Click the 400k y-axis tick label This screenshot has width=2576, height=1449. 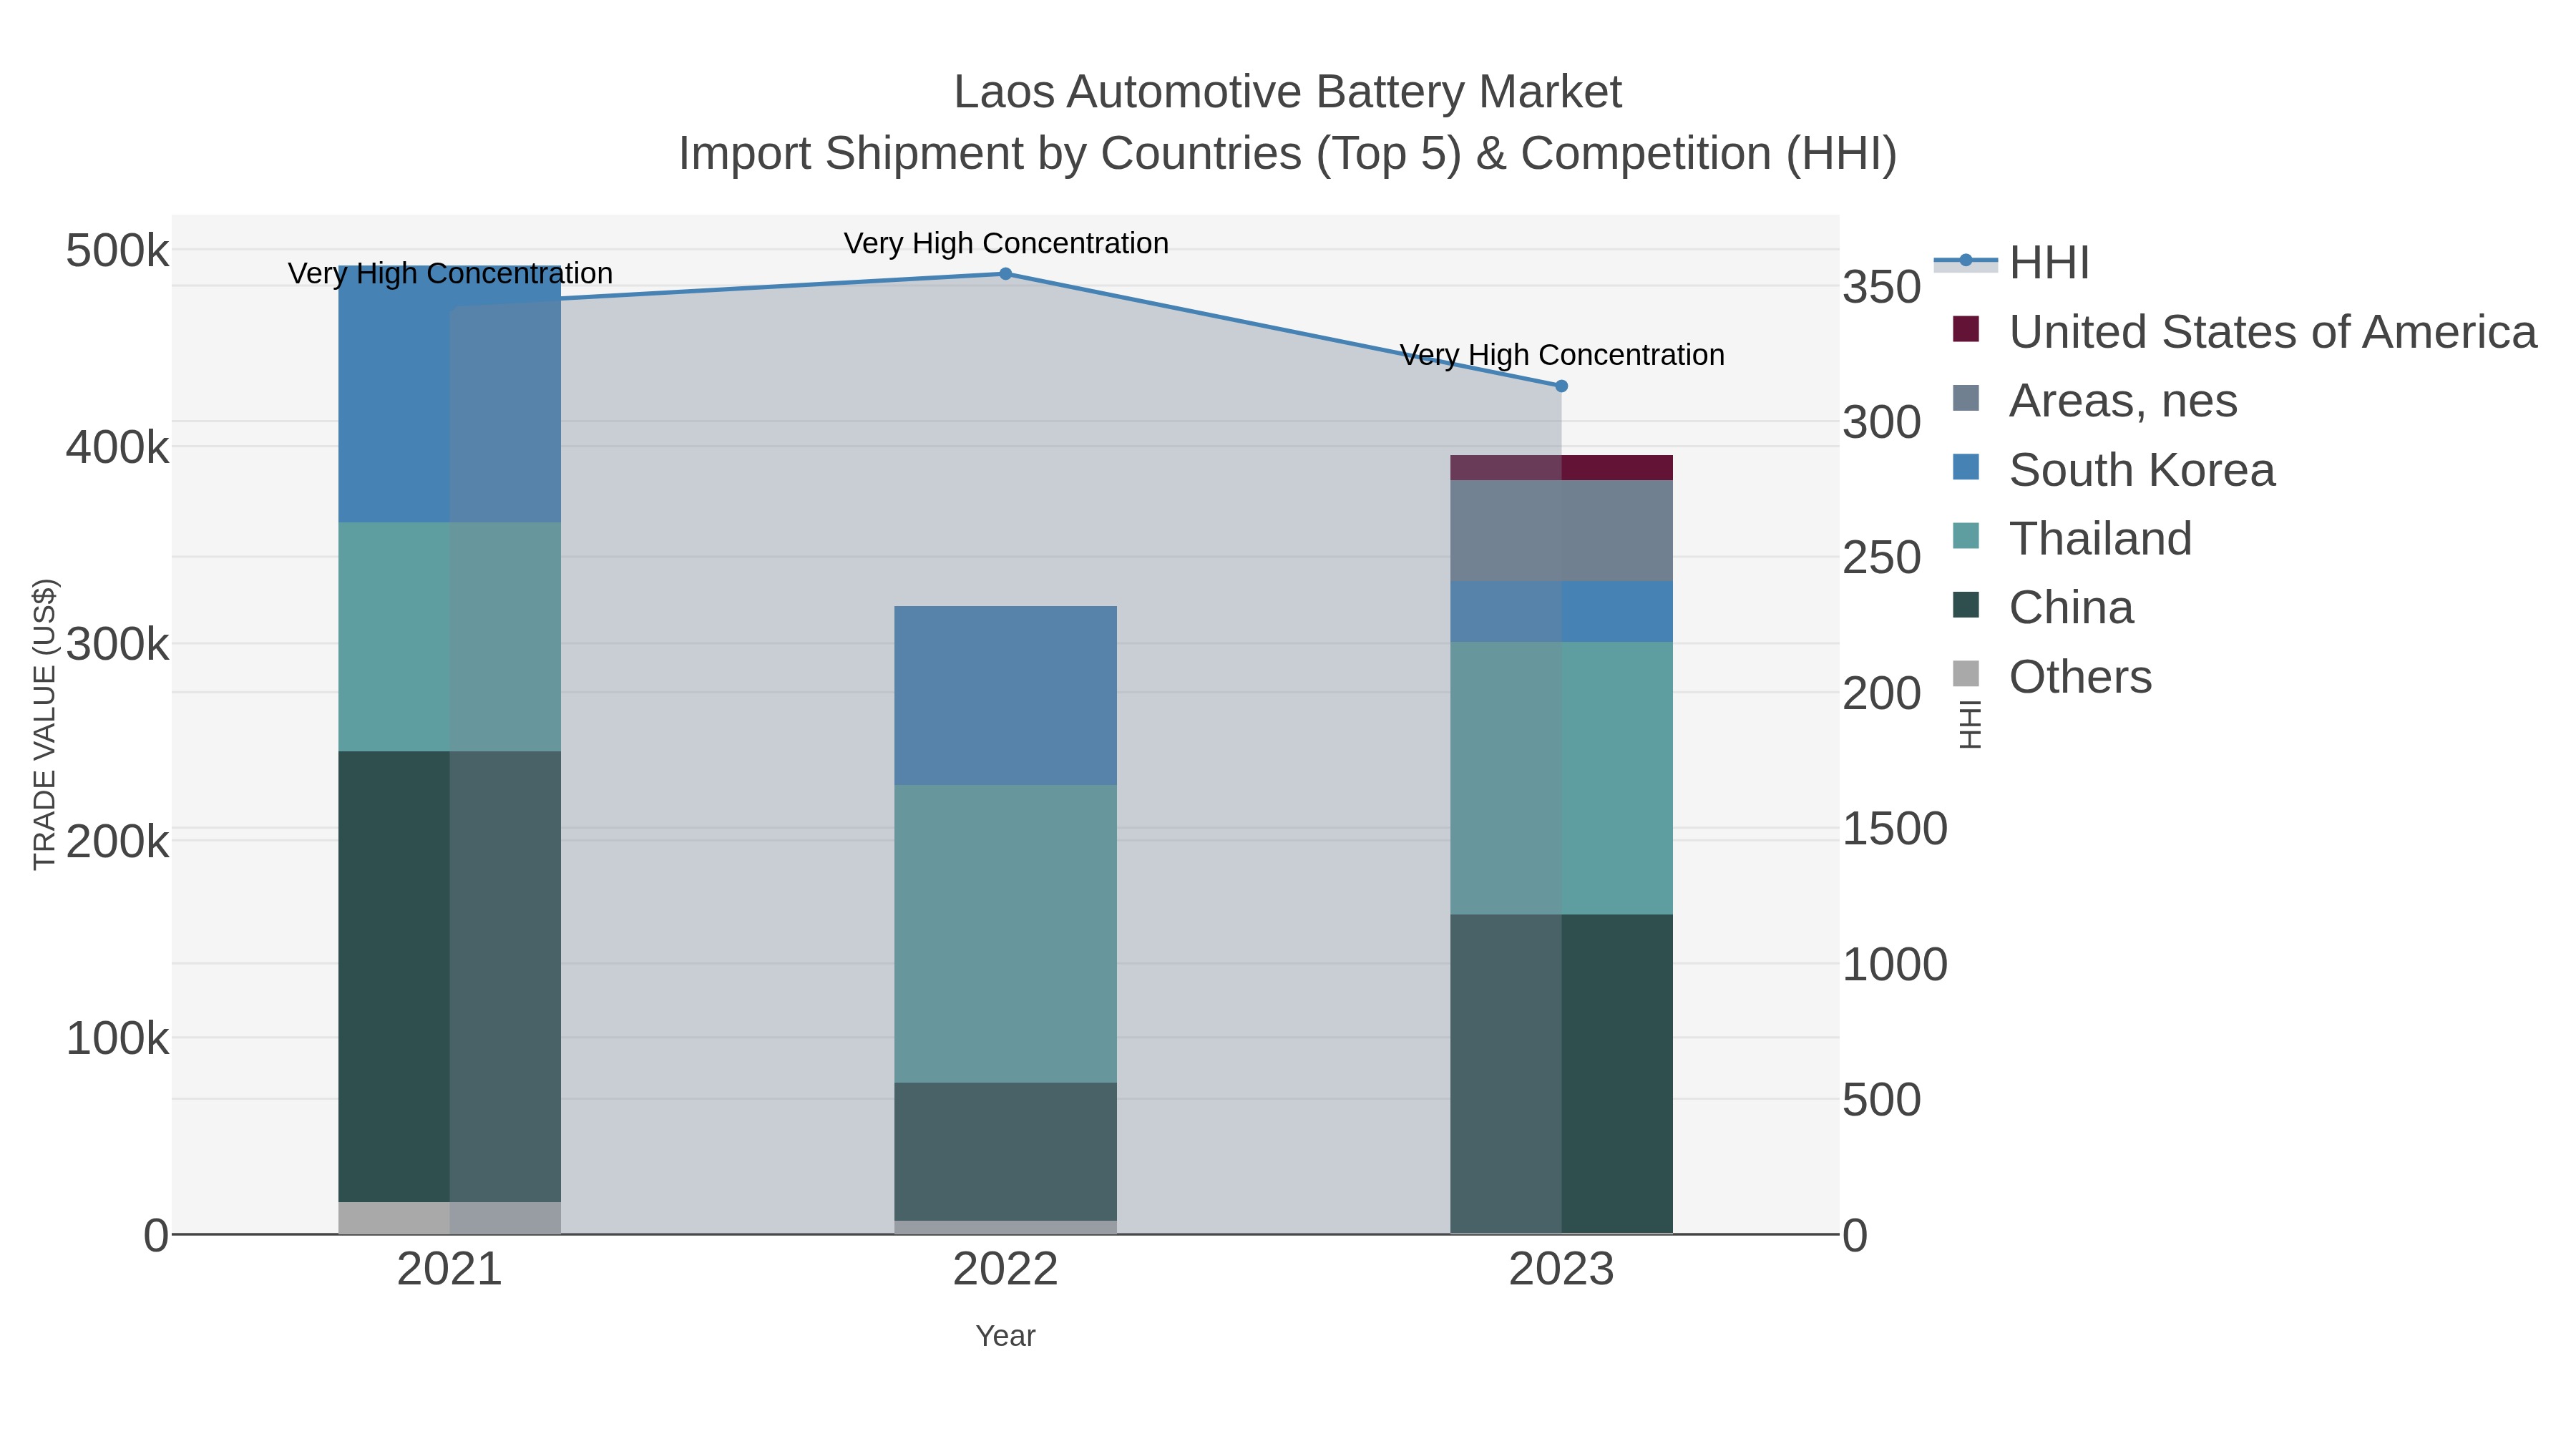point(118,447)
